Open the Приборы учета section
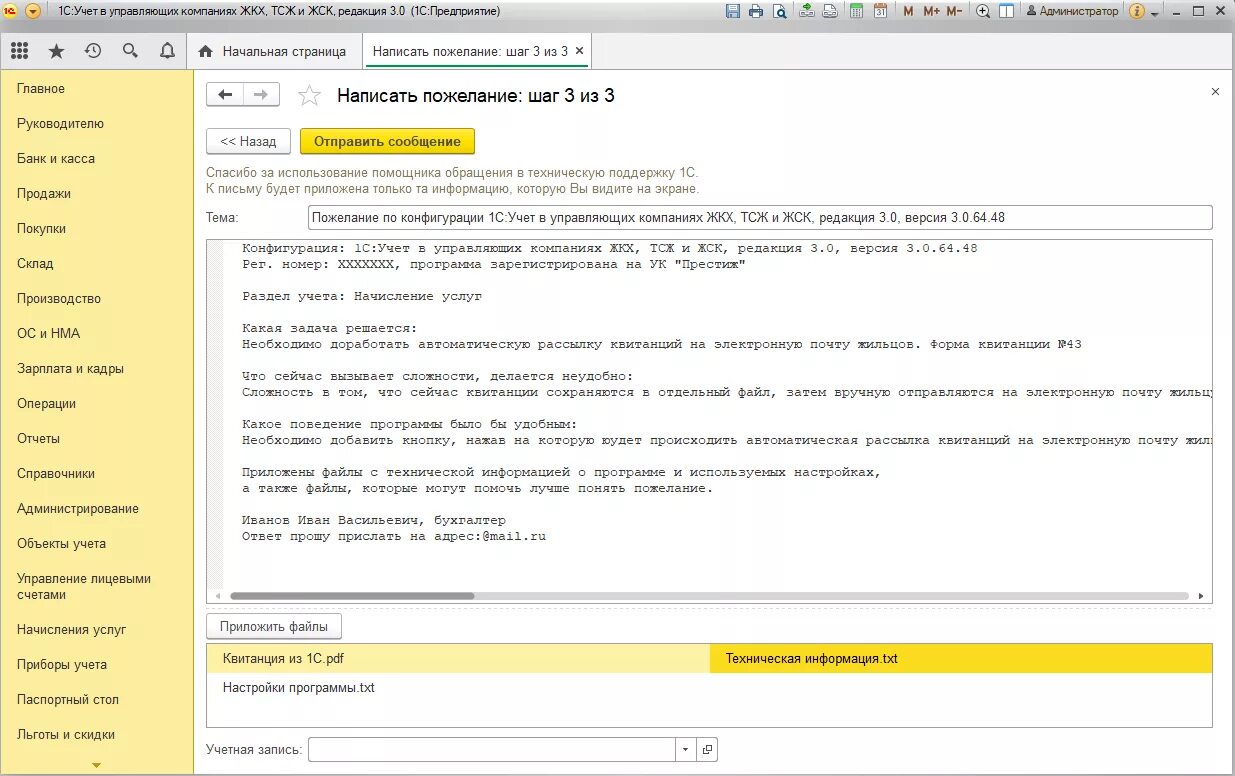Screen dimensions: 1235x776 click(x=62, y=665)
